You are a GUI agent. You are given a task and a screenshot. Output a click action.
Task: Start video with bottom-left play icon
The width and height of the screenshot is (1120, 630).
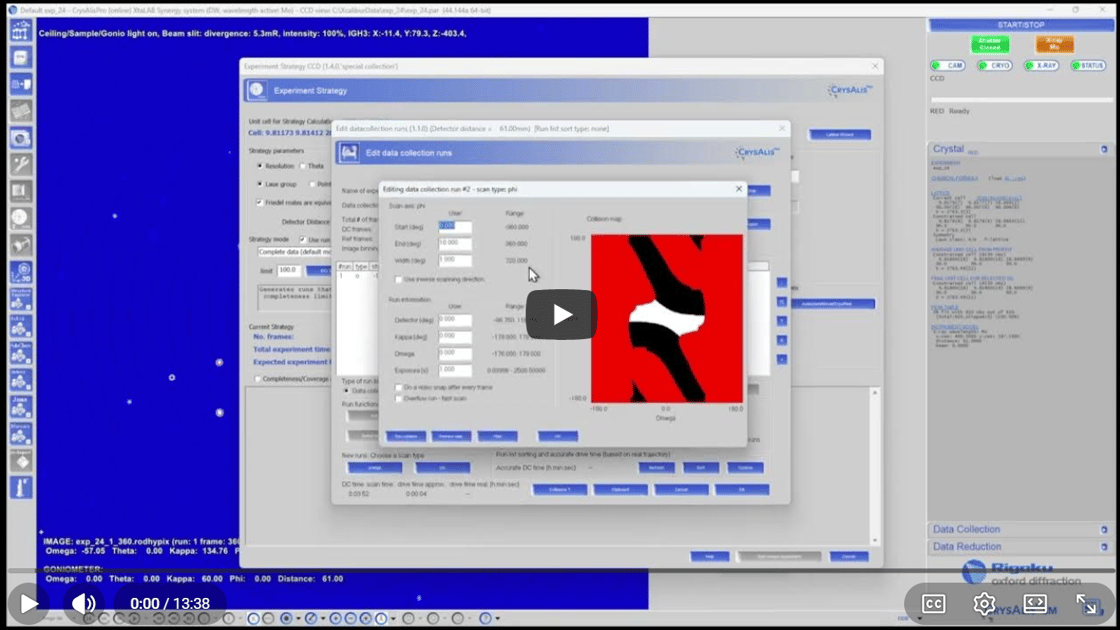(x=29, y=603)
